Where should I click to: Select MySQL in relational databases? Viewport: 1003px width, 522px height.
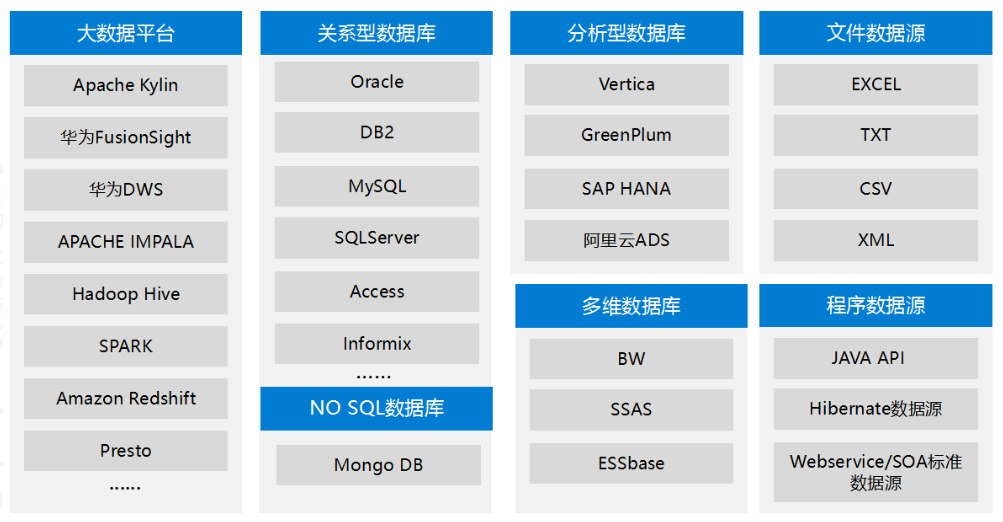pos(377,186)
